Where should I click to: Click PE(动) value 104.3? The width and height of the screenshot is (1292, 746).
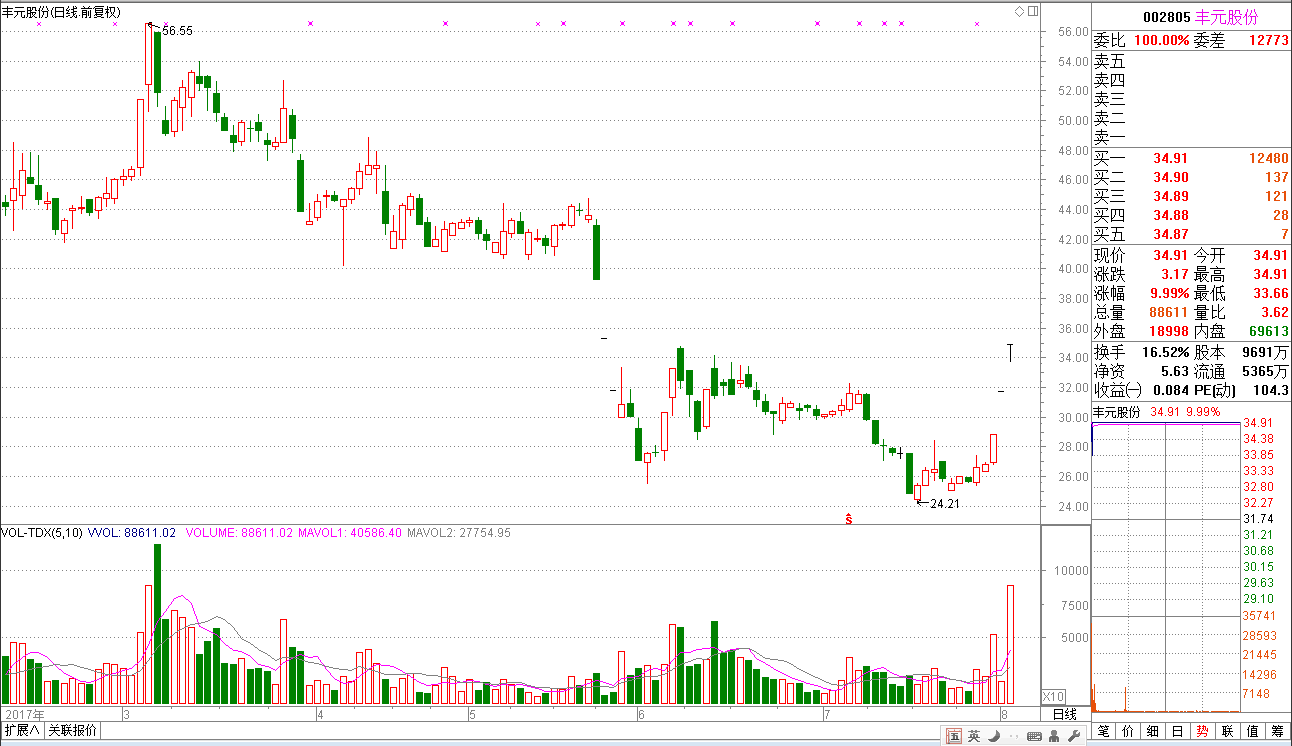click(1270, 390)
